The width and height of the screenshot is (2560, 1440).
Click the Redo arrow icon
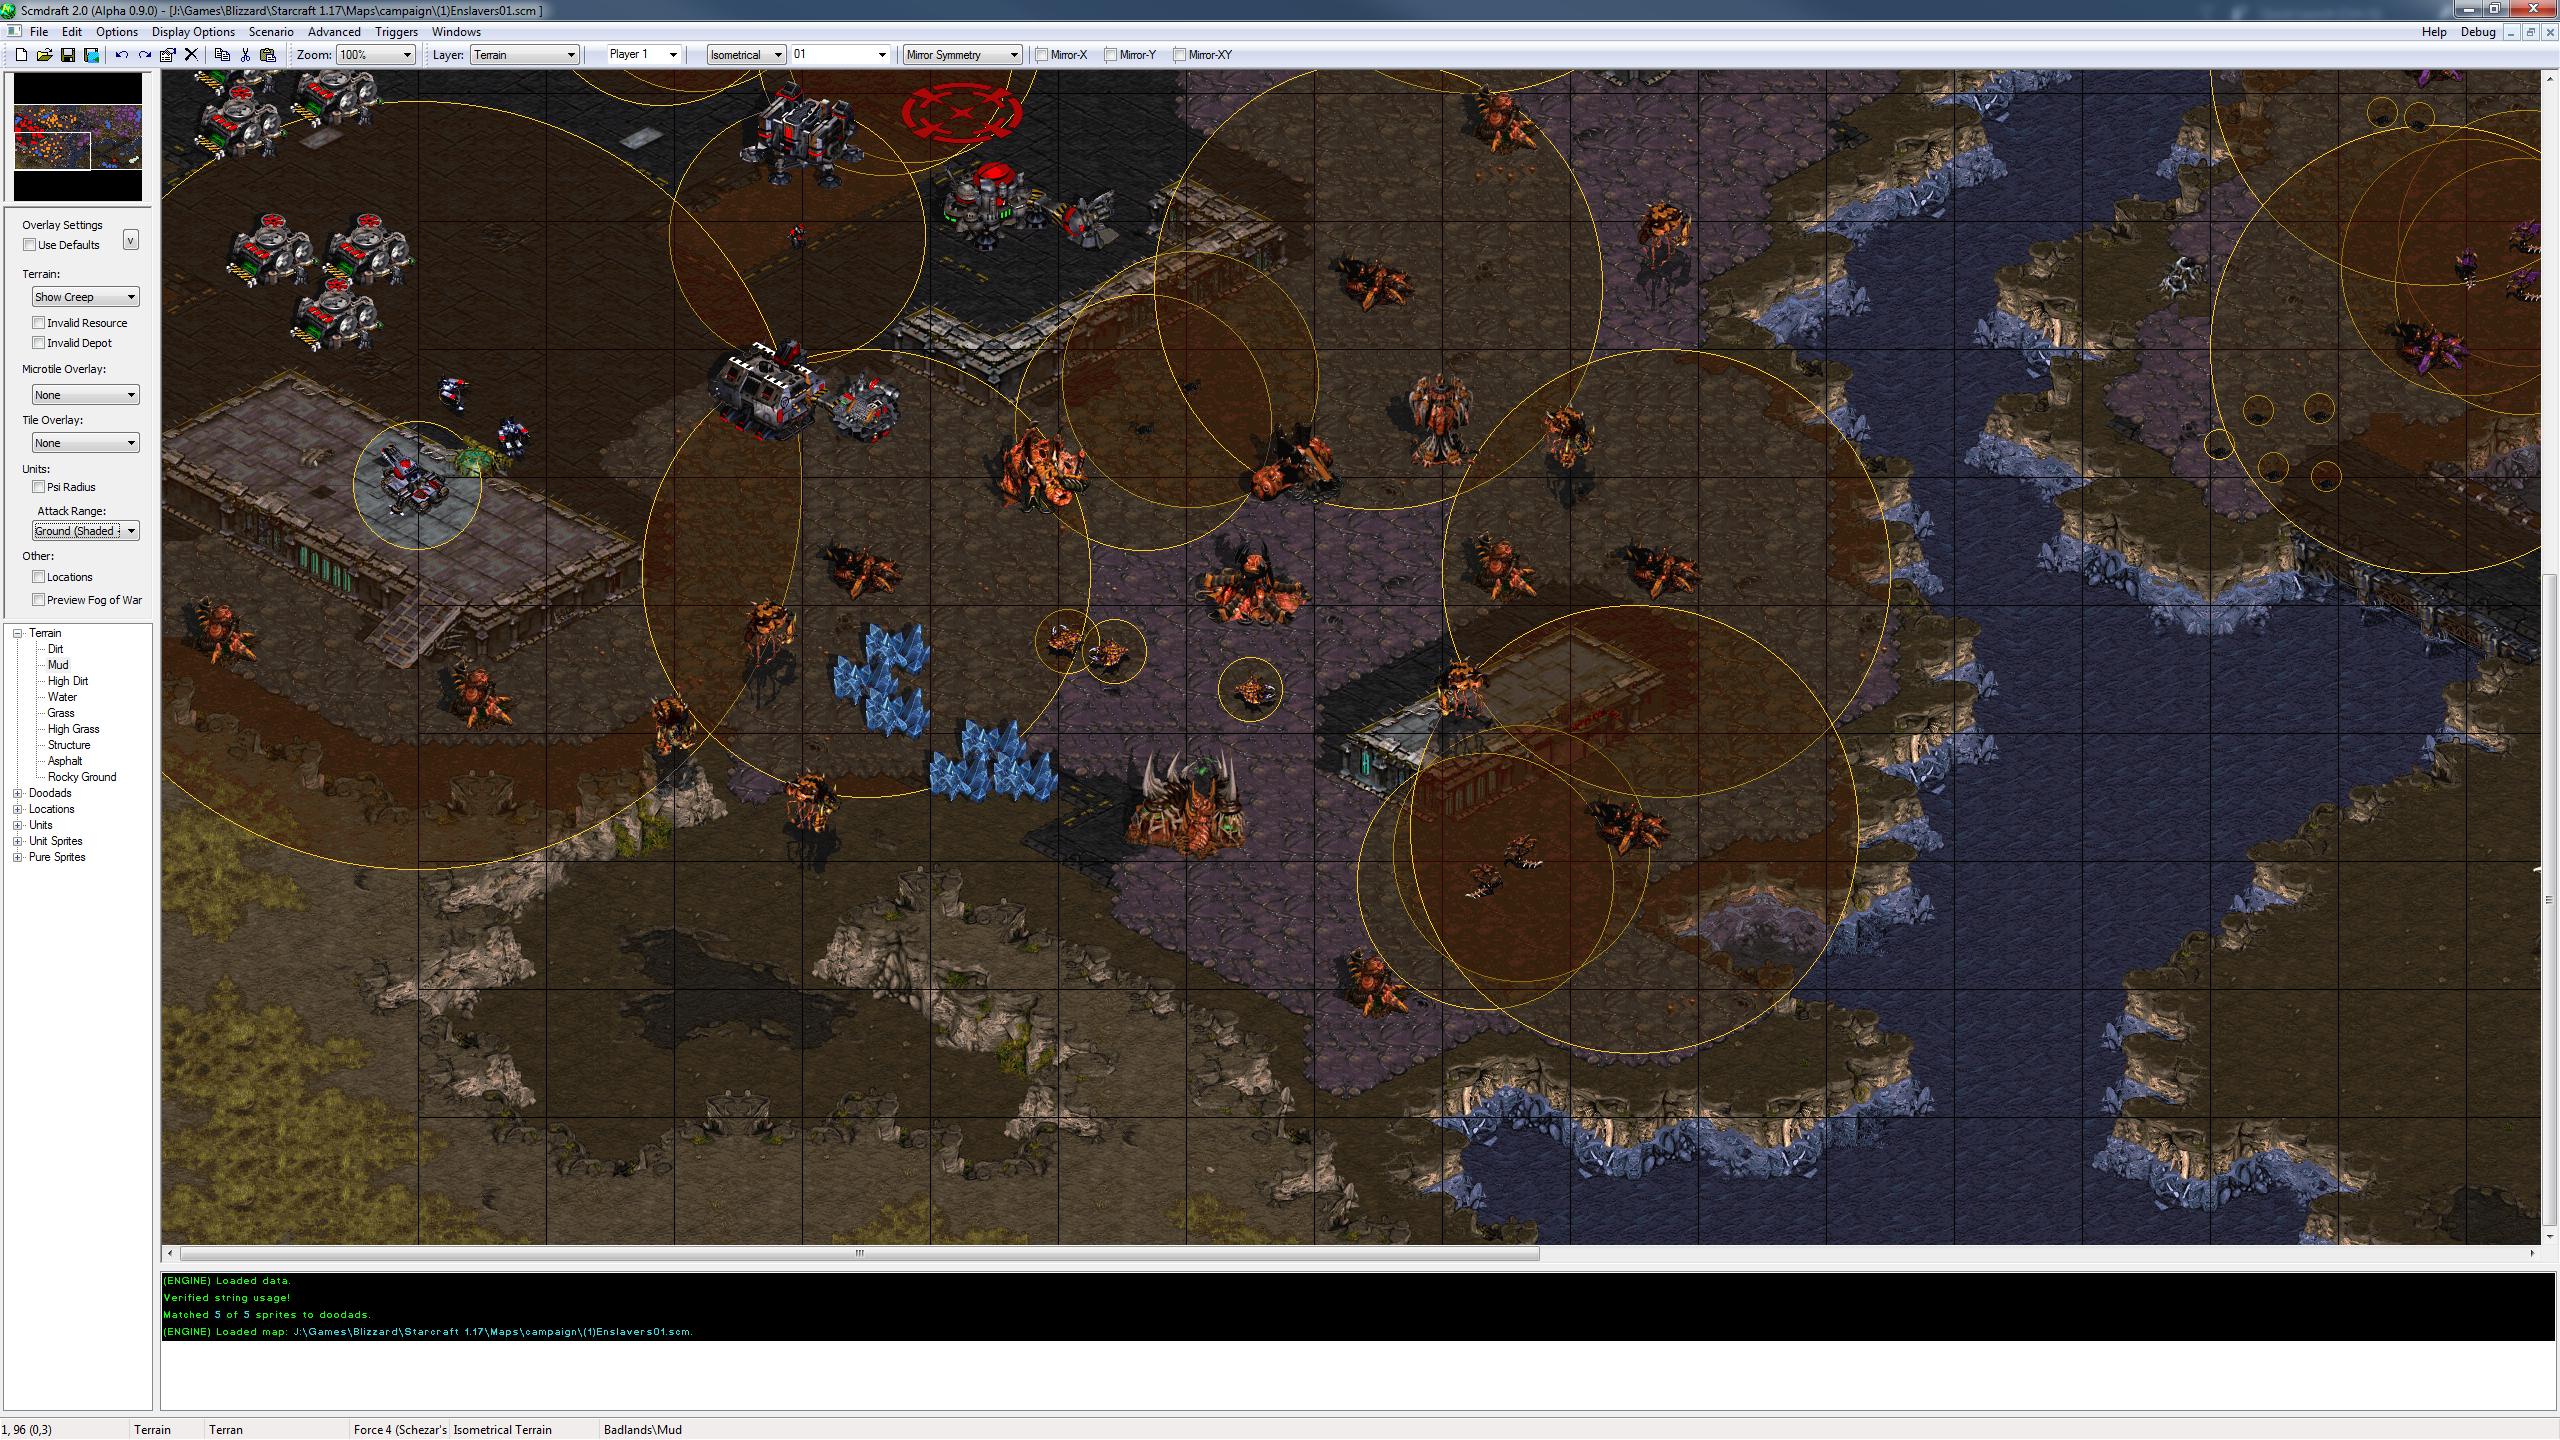point(145,55)
